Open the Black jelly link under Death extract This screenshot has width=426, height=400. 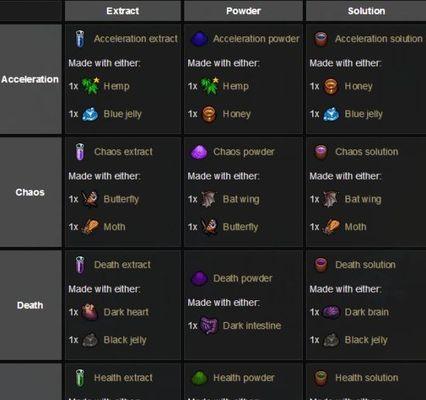[x=125, y=340]
